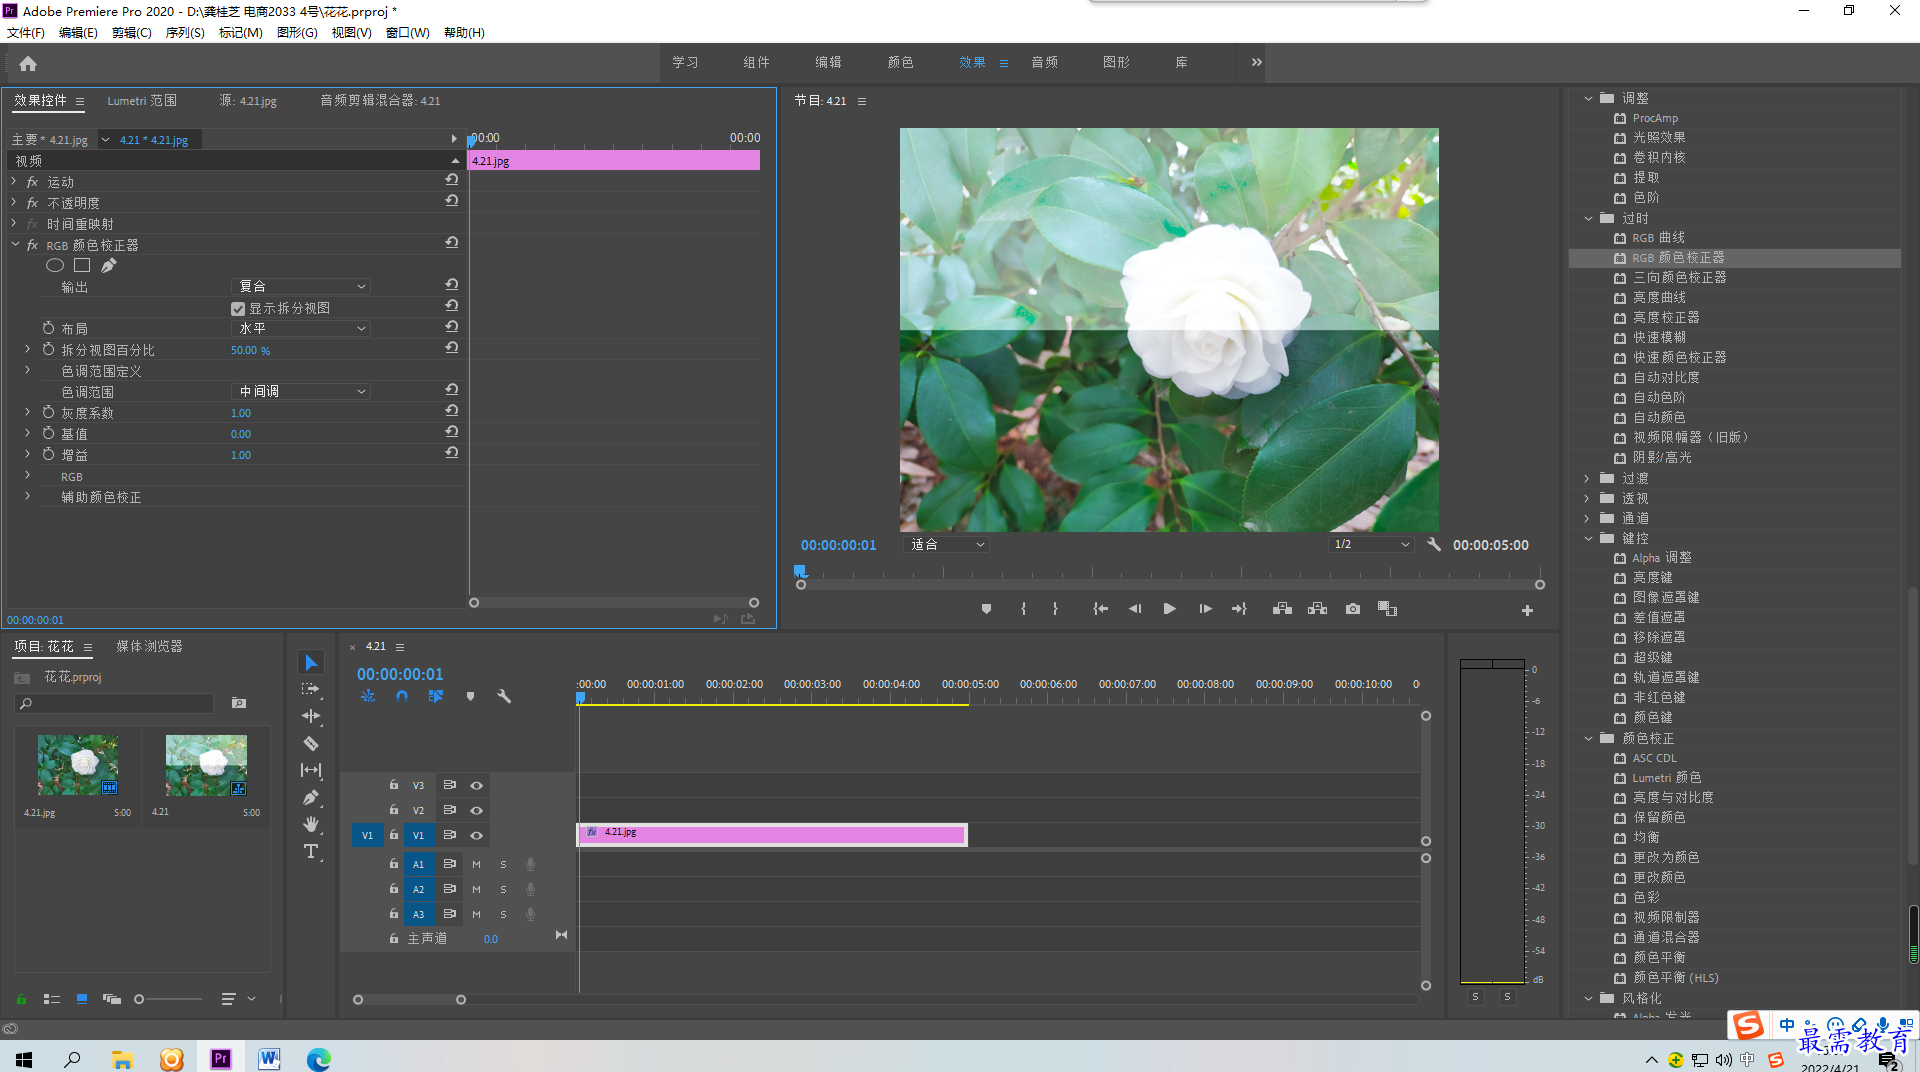
Task: Uncheck 显示拆分视图 checkbox
Action: (x=238, y=309)
